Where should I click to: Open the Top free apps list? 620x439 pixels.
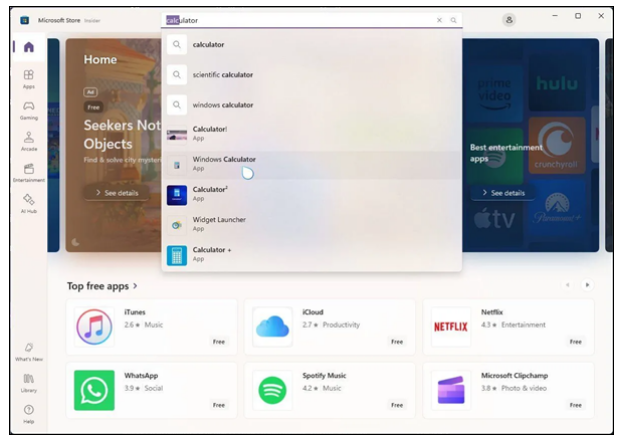pyautogui.click(x=98, y=286)
